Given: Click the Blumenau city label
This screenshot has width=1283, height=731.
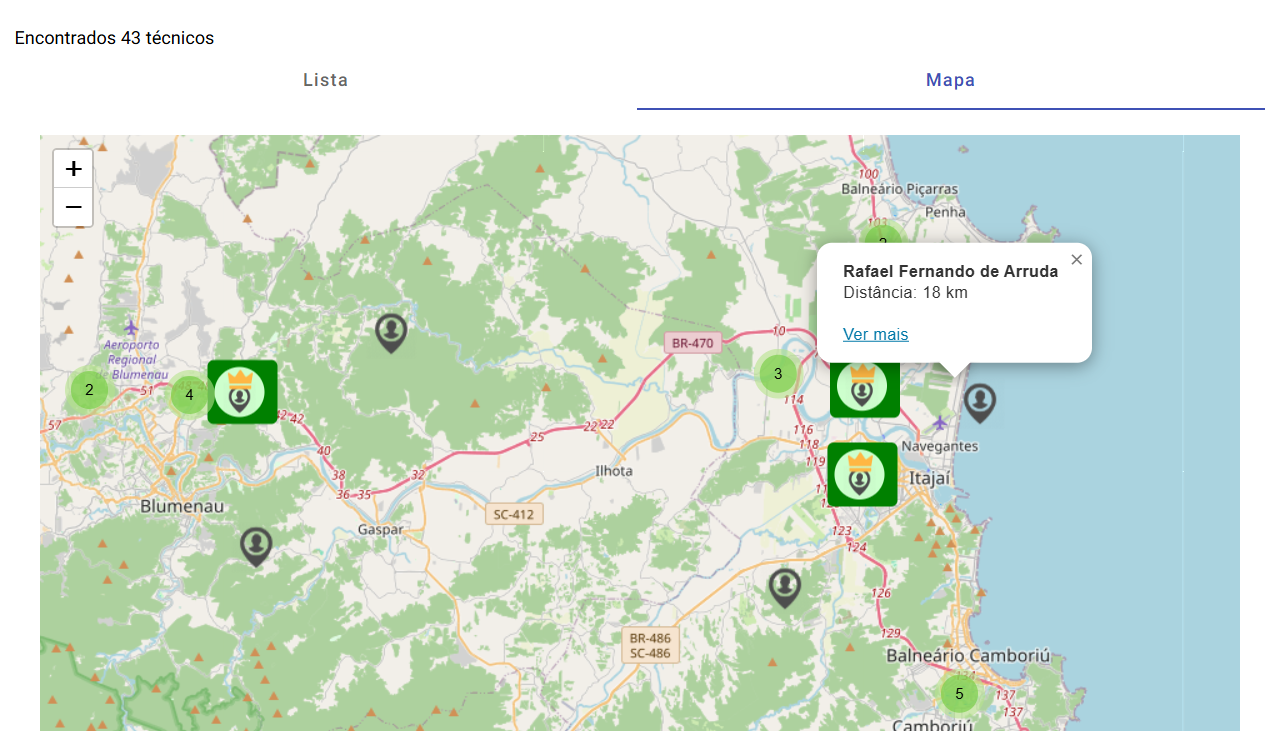Looking at the screenshot, I should coord(182,506).
